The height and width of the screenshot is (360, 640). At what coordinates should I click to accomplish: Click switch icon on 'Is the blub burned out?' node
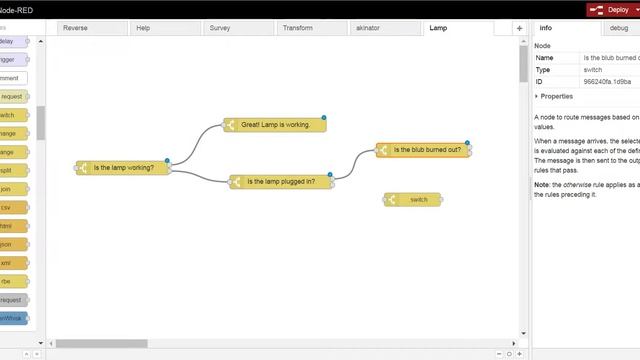coord(382,150)
